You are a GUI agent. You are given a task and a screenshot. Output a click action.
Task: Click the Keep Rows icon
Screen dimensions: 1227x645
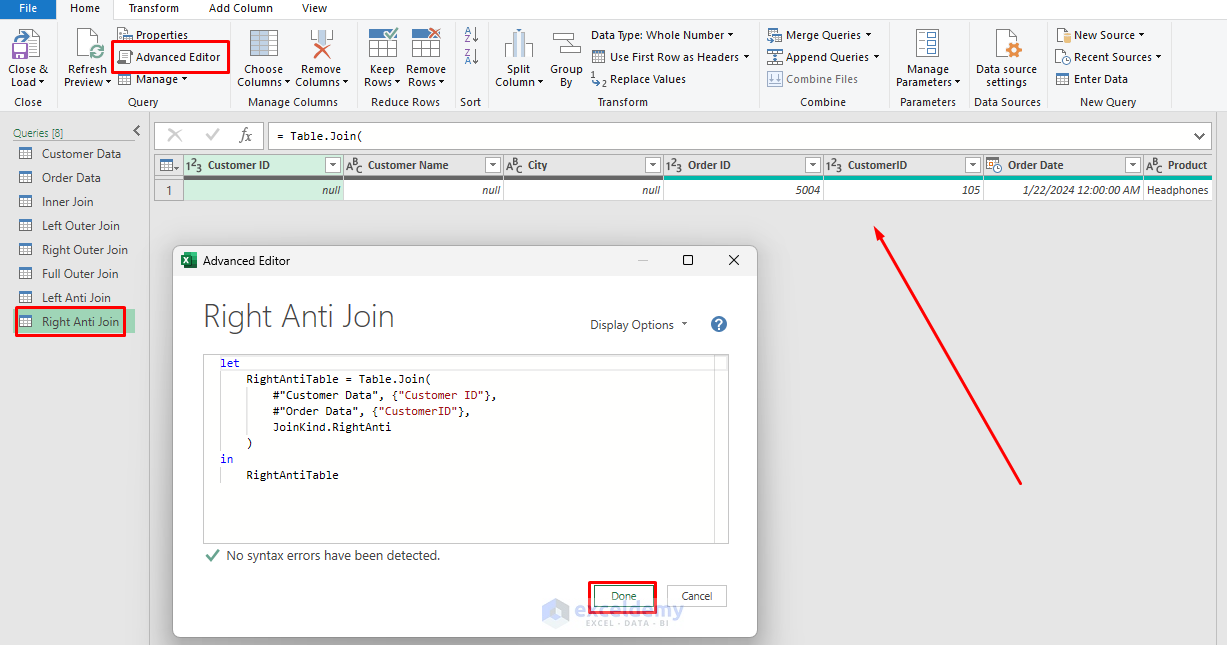[x=383, y=44]
